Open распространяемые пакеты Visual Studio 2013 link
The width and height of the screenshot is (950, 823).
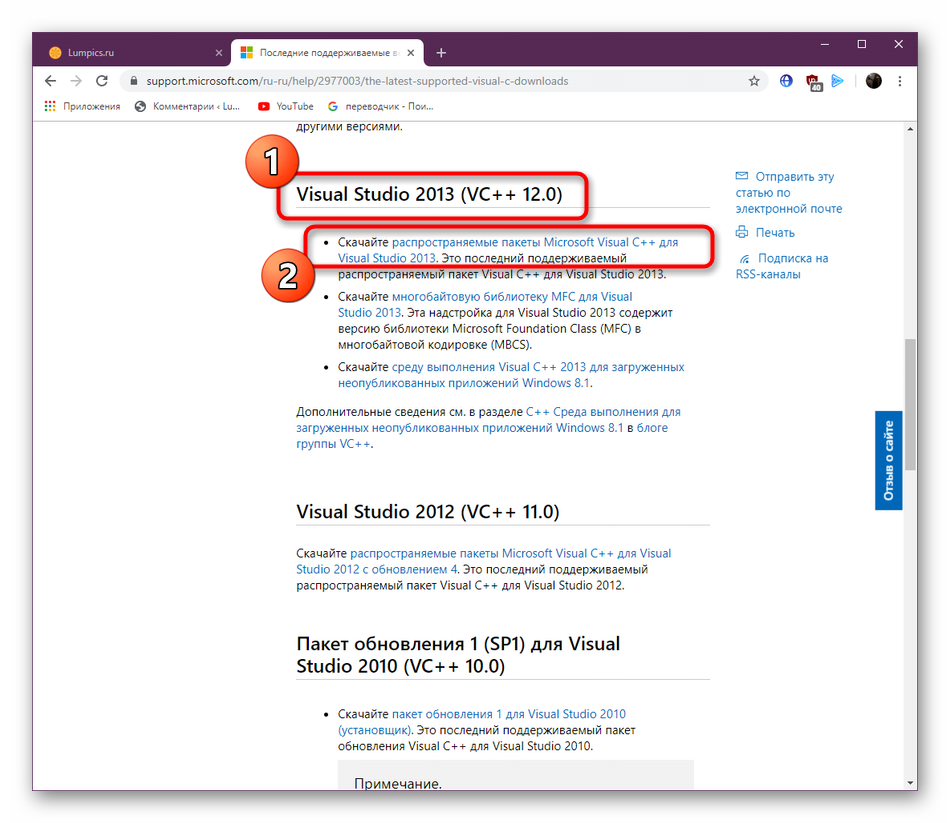[x=508, y=250]
